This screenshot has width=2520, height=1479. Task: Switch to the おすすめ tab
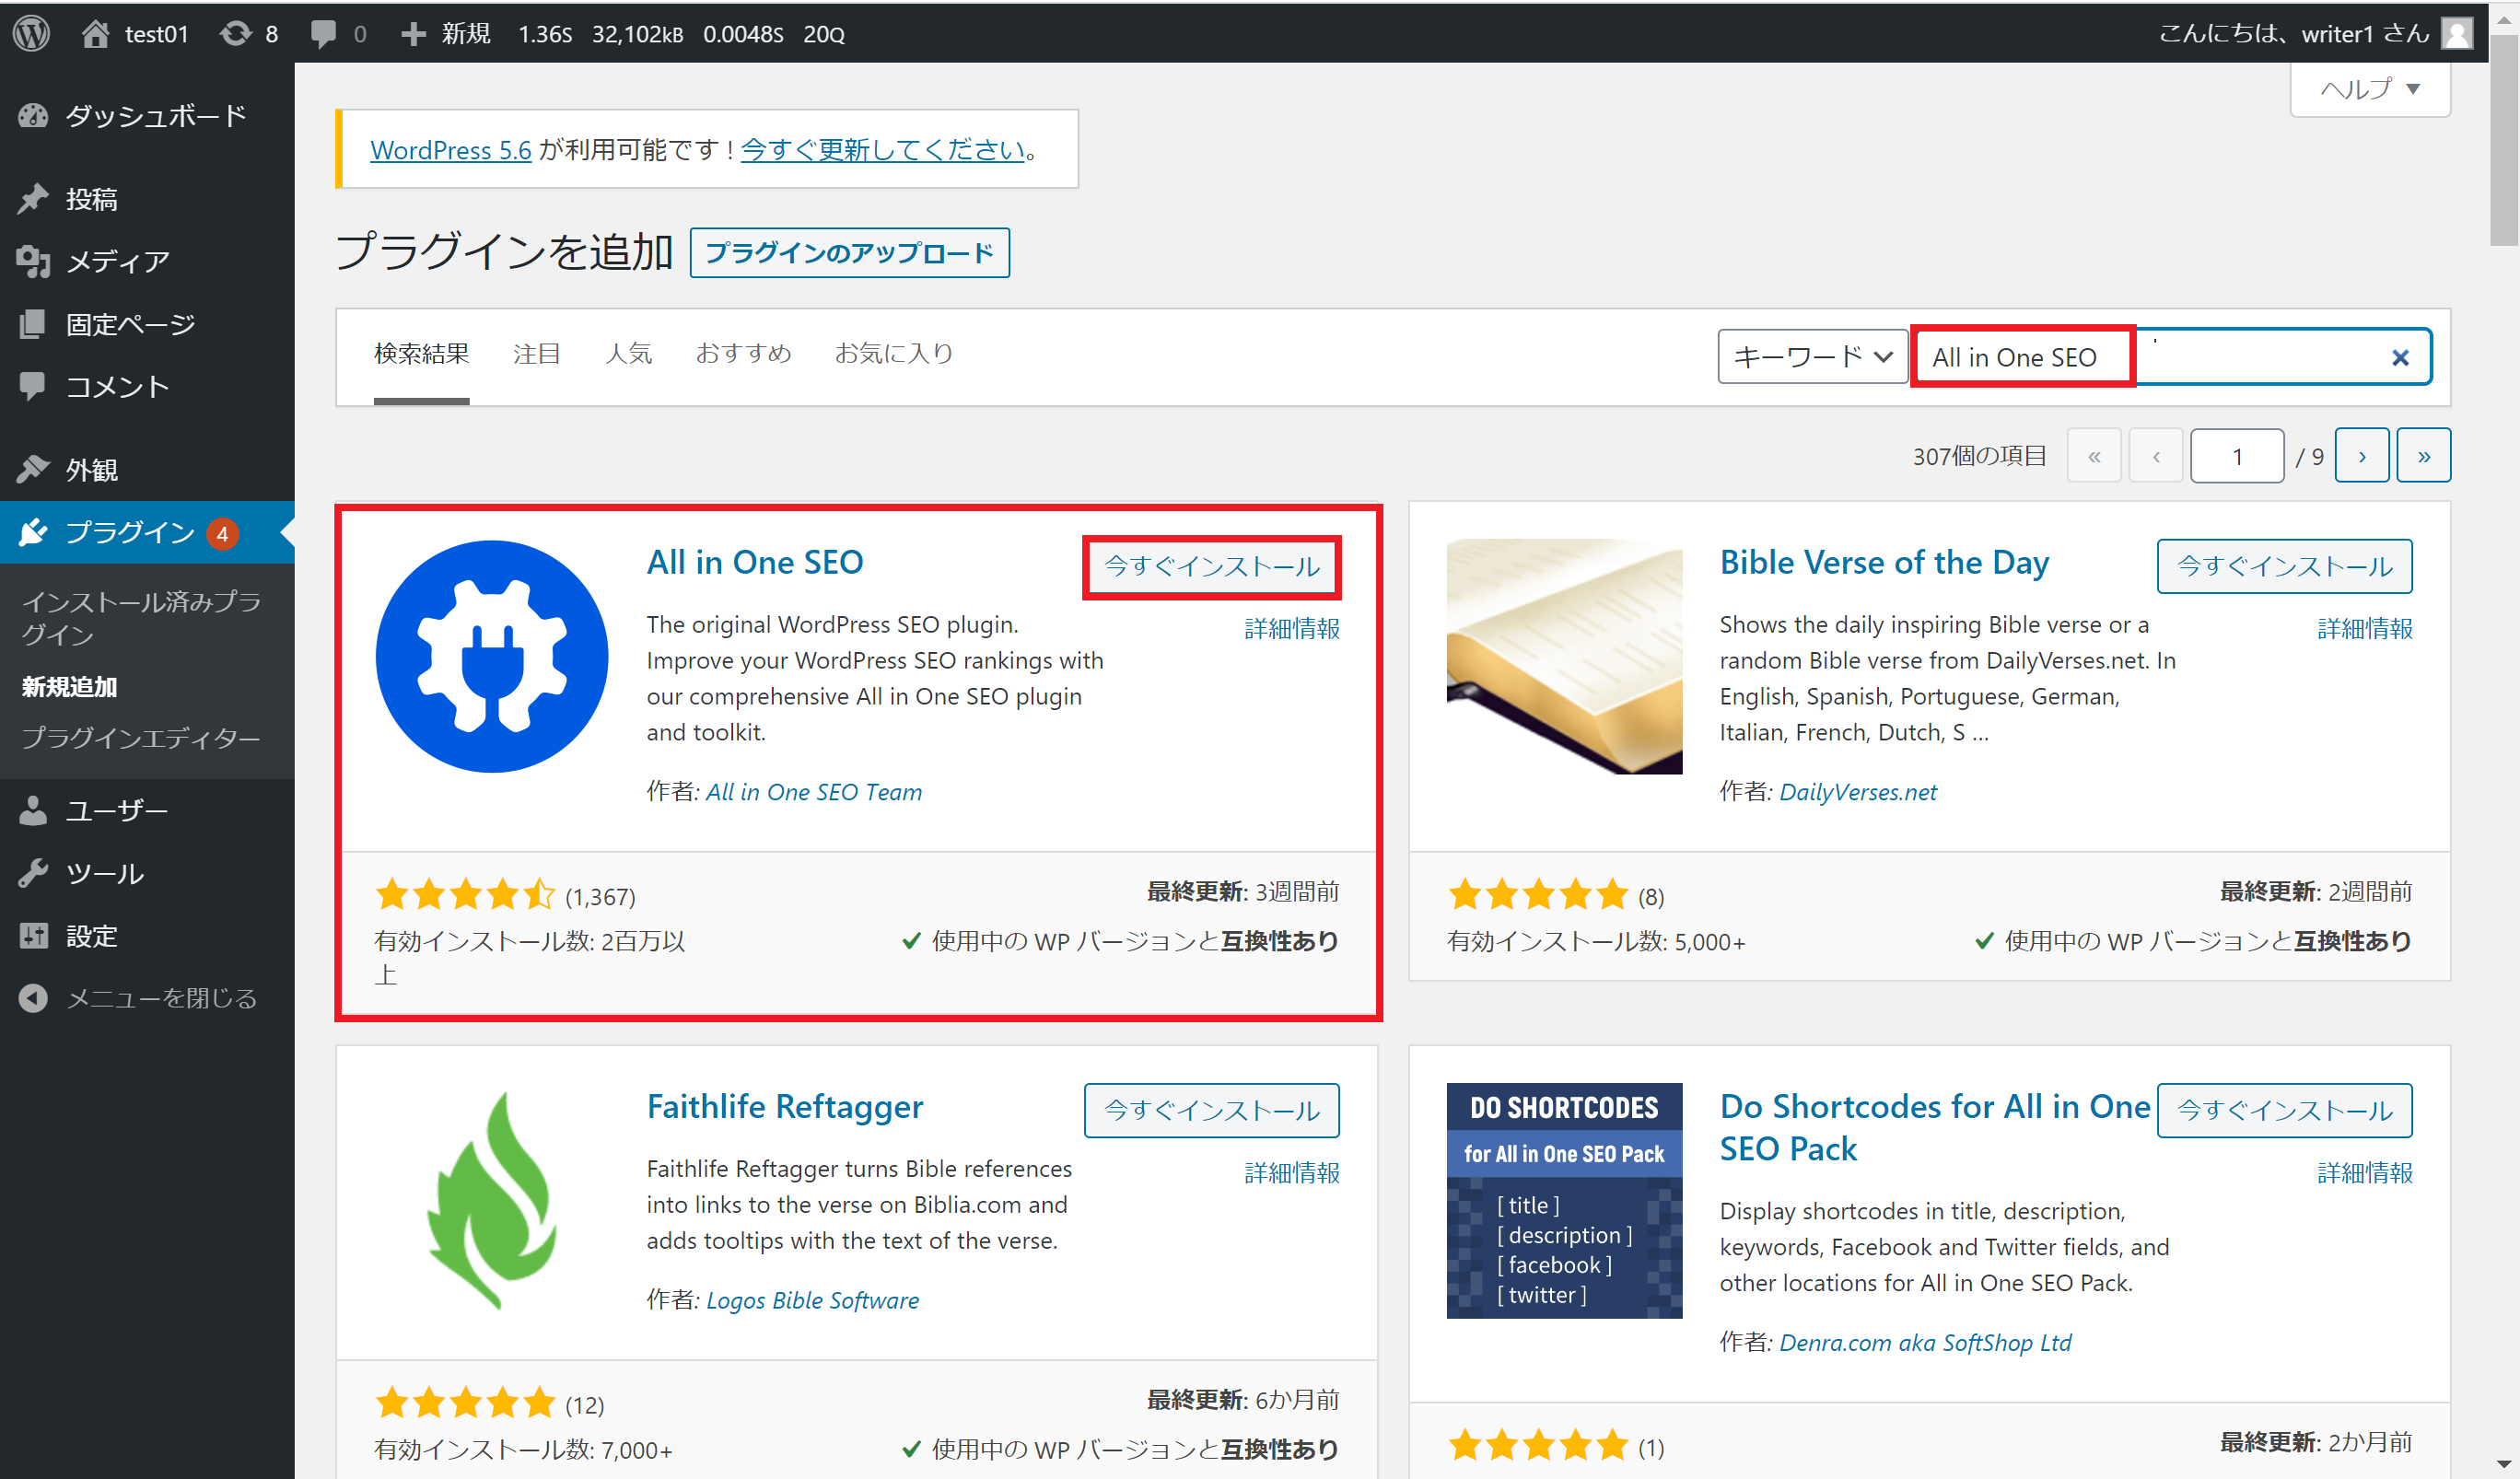point(743,353)
